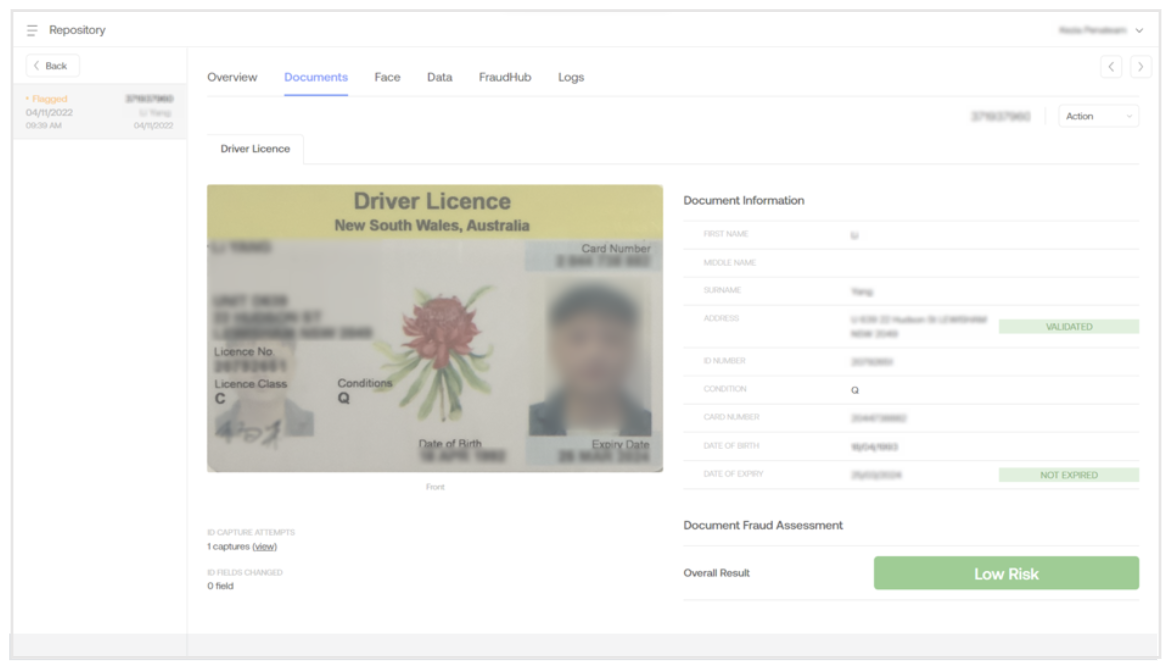The height and width of the screenshot is (666, 1172).
Task: Go back using the Back button
Action: tap(52, 66)
